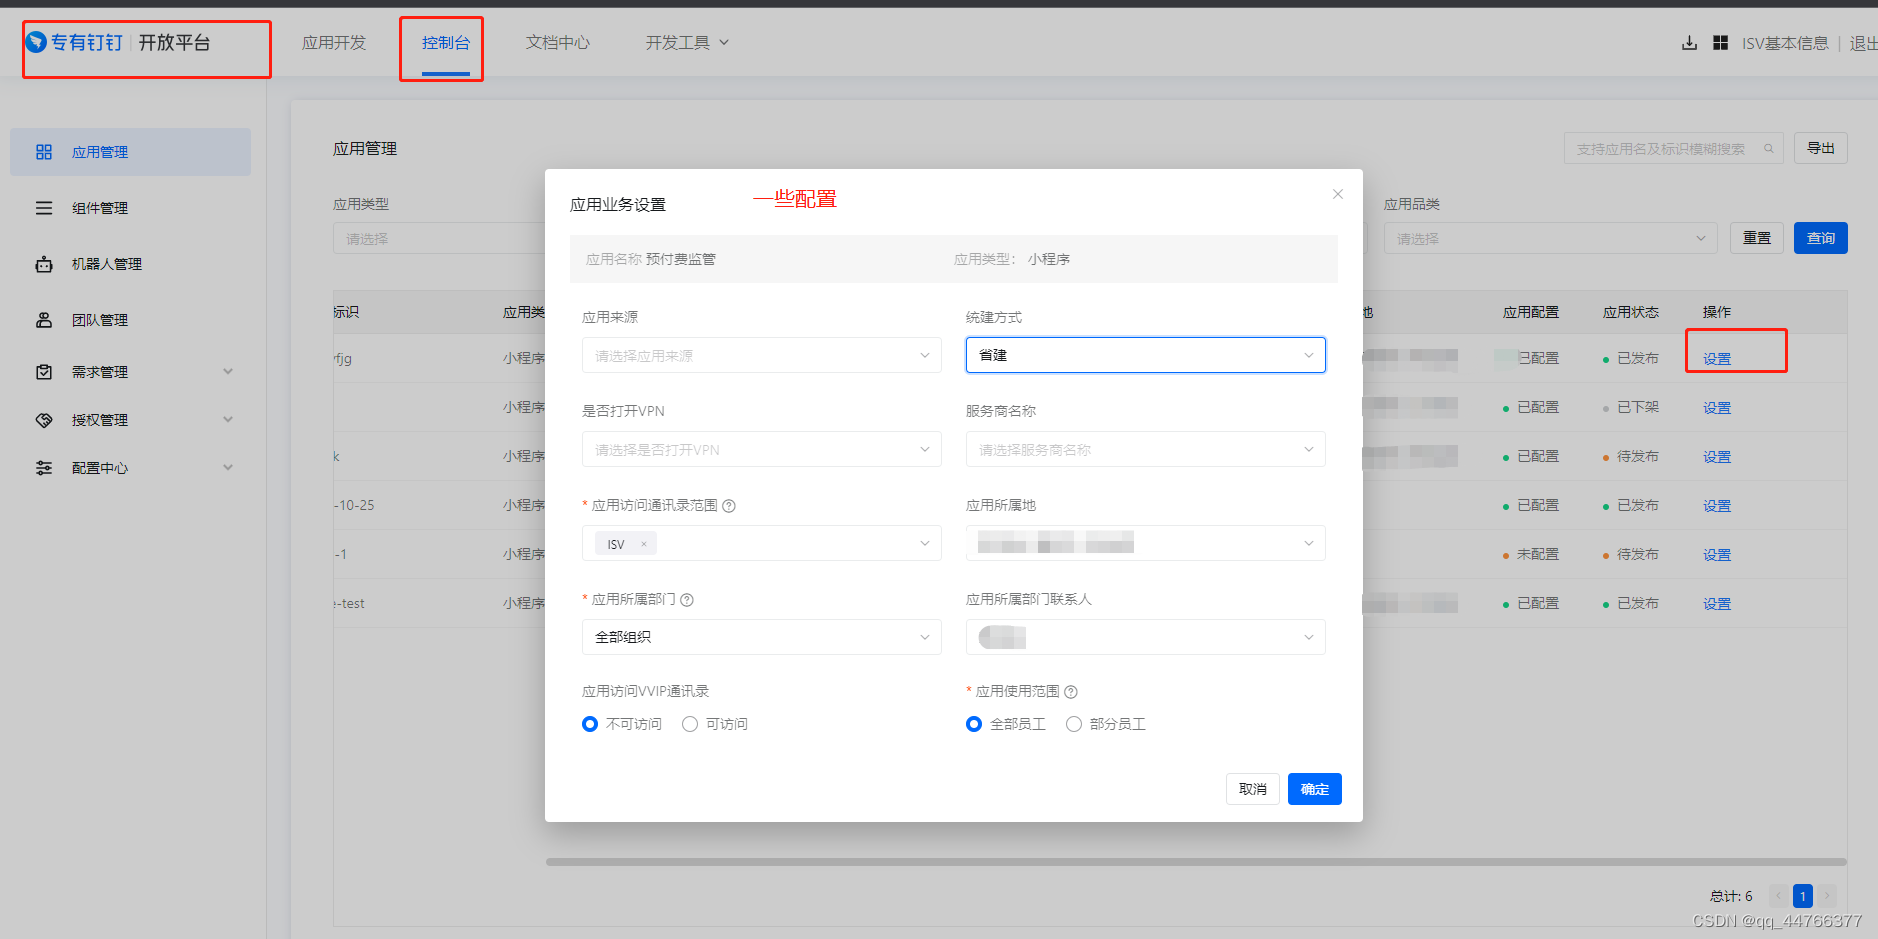Click the 应用管理 grid icon in sidebar
This screenshot has height=939, width=1878.
click(x=44, y=152)
